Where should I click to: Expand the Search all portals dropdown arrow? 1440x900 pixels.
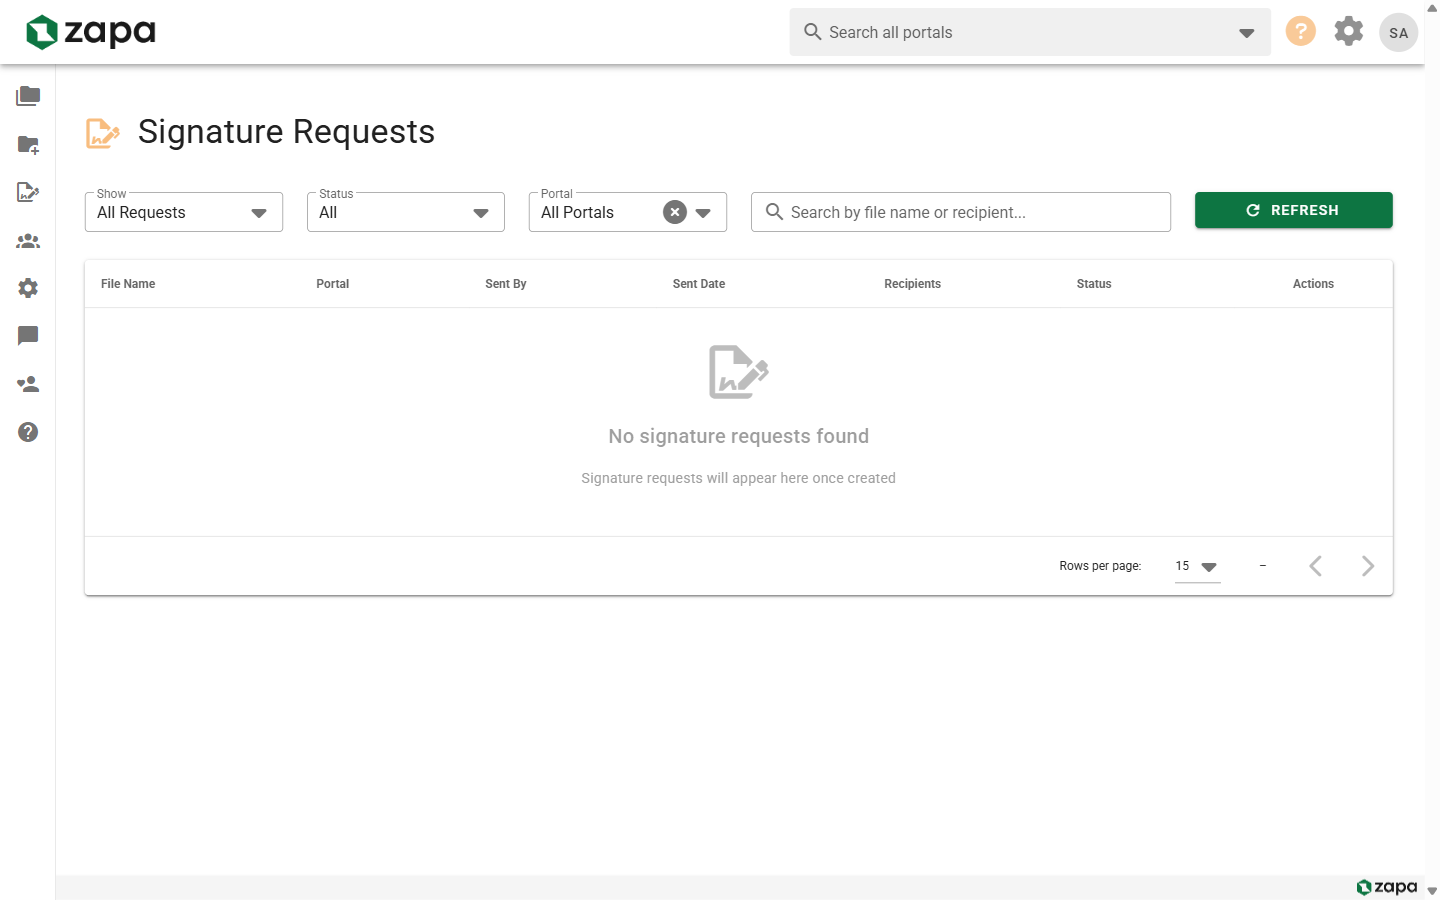tap(1246, 33)
